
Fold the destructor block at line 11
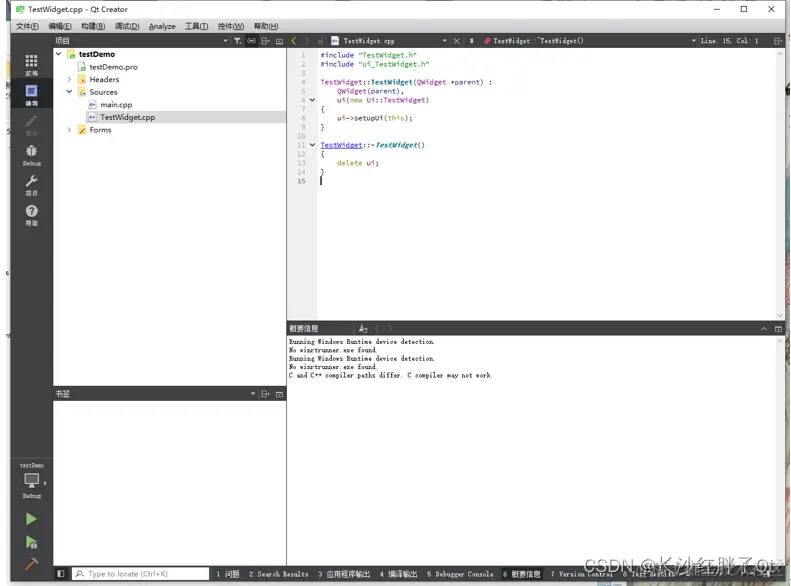click(x=312, y=145)
